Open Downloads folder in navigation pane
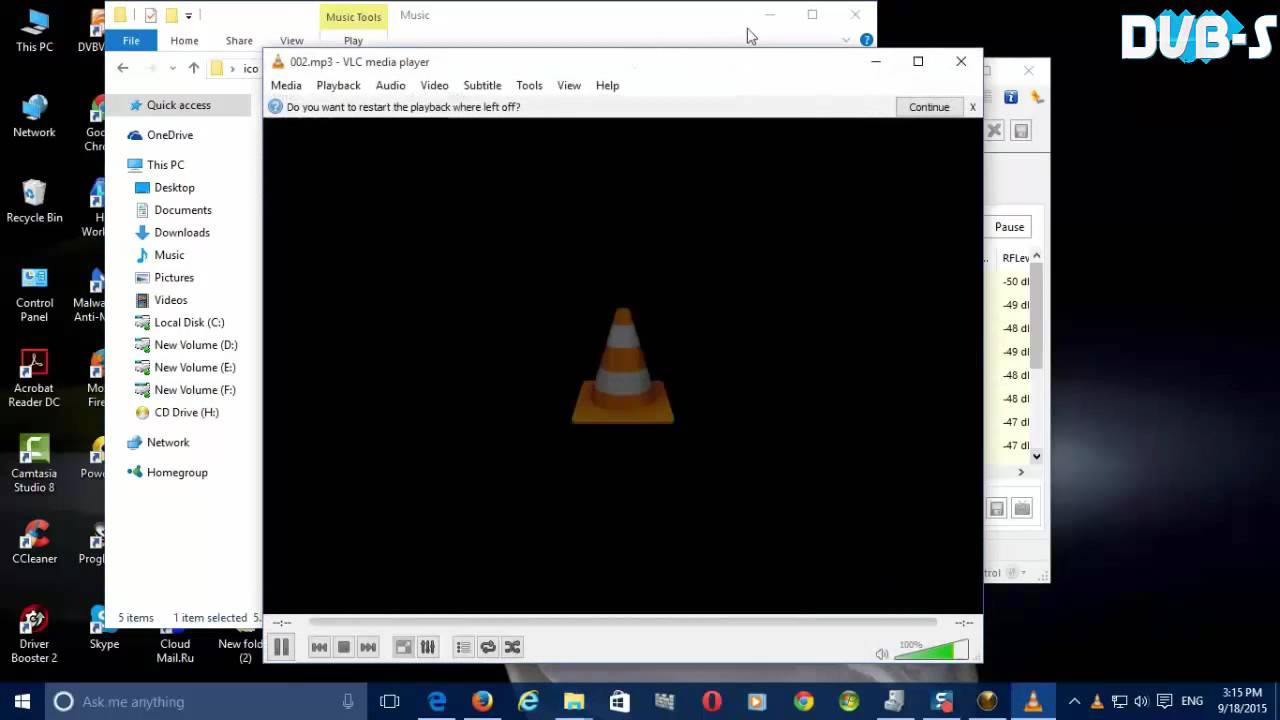The width and height of the screenshot is (1280, 720). point(181,233)
